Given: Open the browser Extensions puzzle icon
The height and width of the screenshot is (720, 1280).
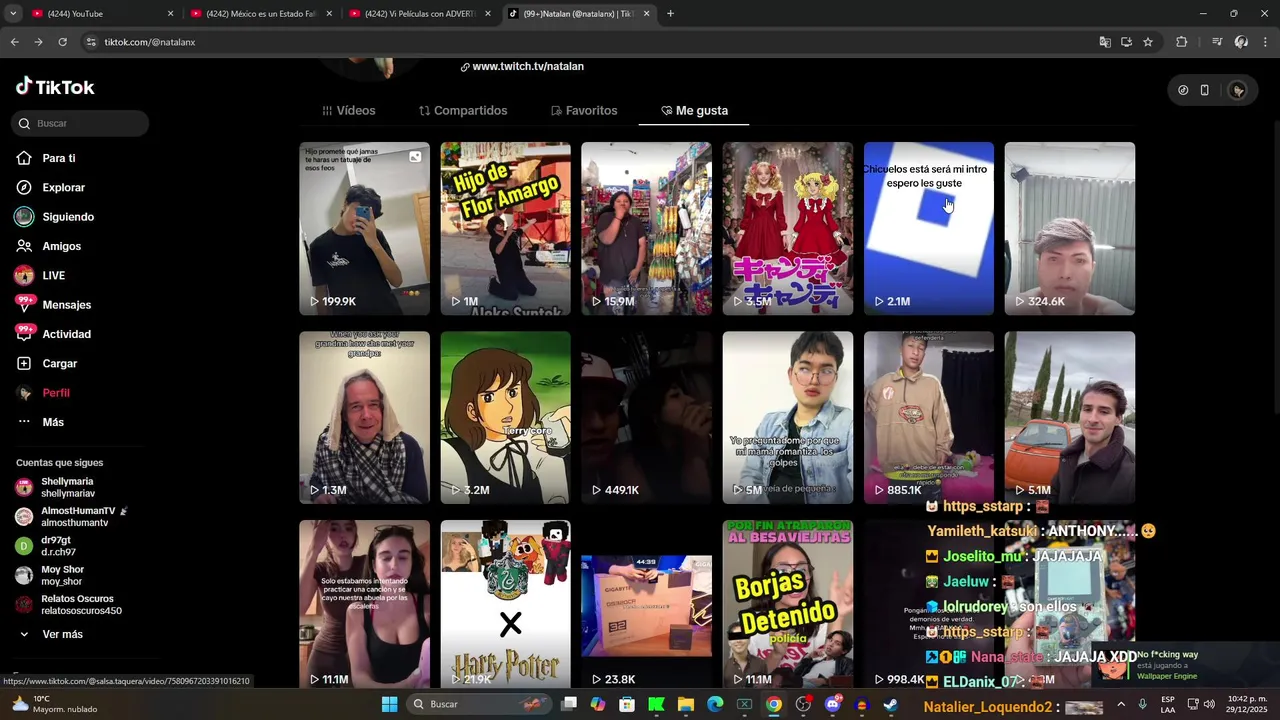Looking at the screenshot, I should tap(1181, 42).
